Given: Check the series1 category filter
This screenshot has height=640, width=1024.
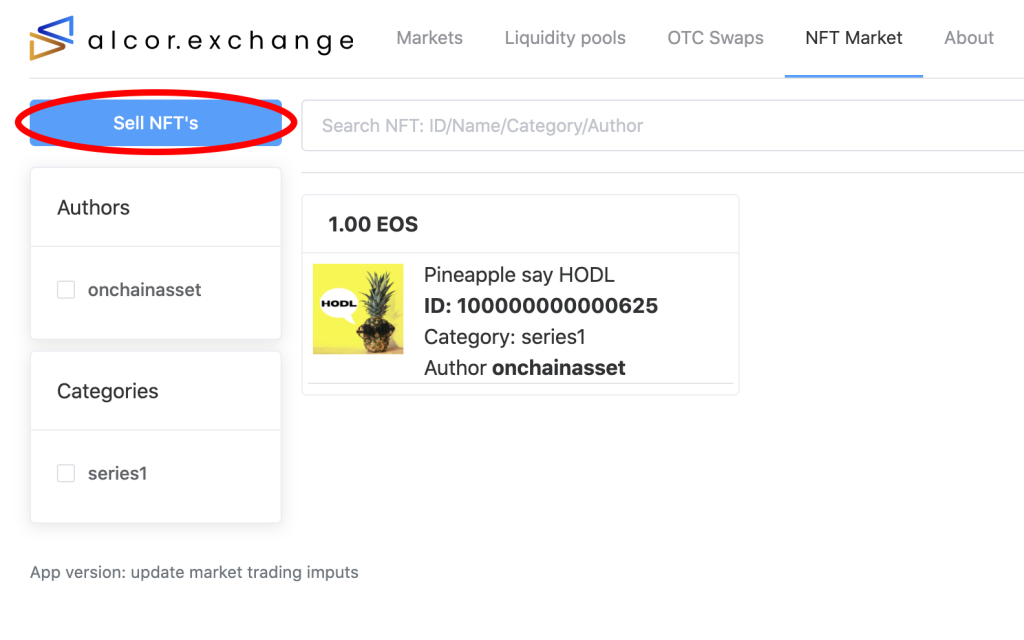Looking at the screenshot, I should [x=65, y=473].
